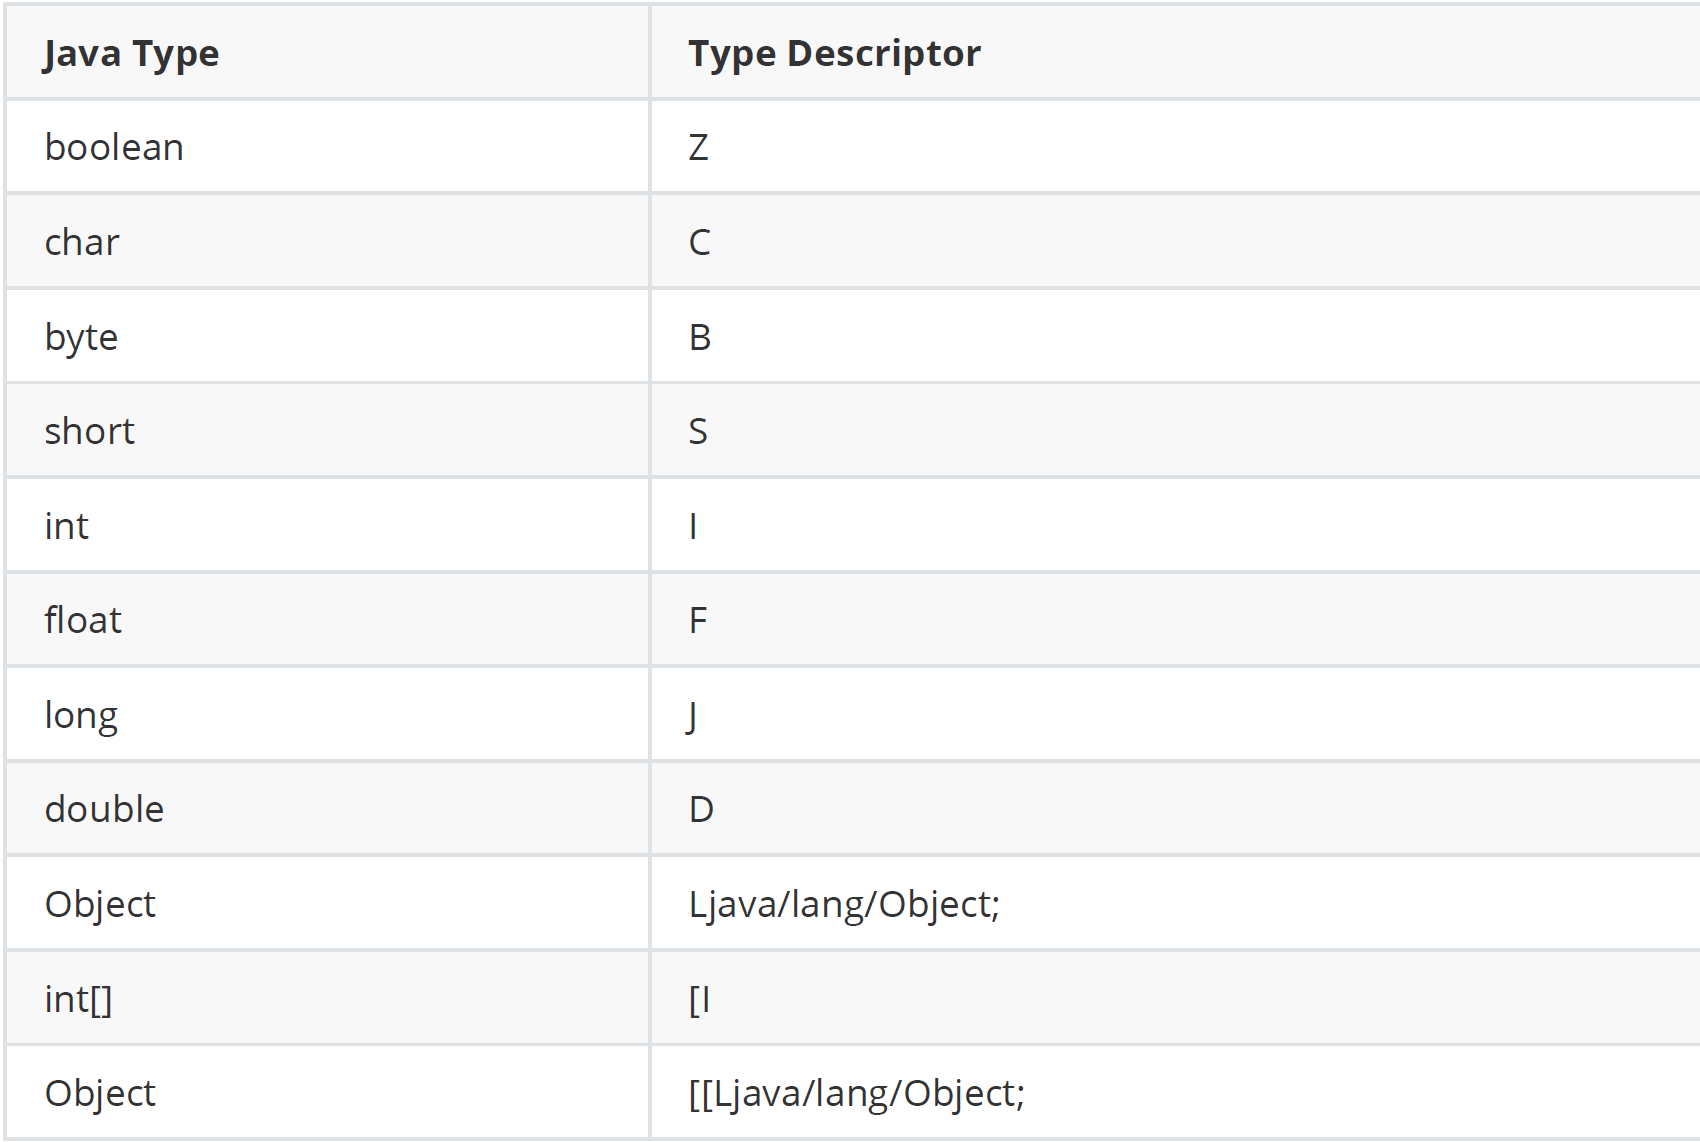Select the 'short' type cell

pos(89,432)
